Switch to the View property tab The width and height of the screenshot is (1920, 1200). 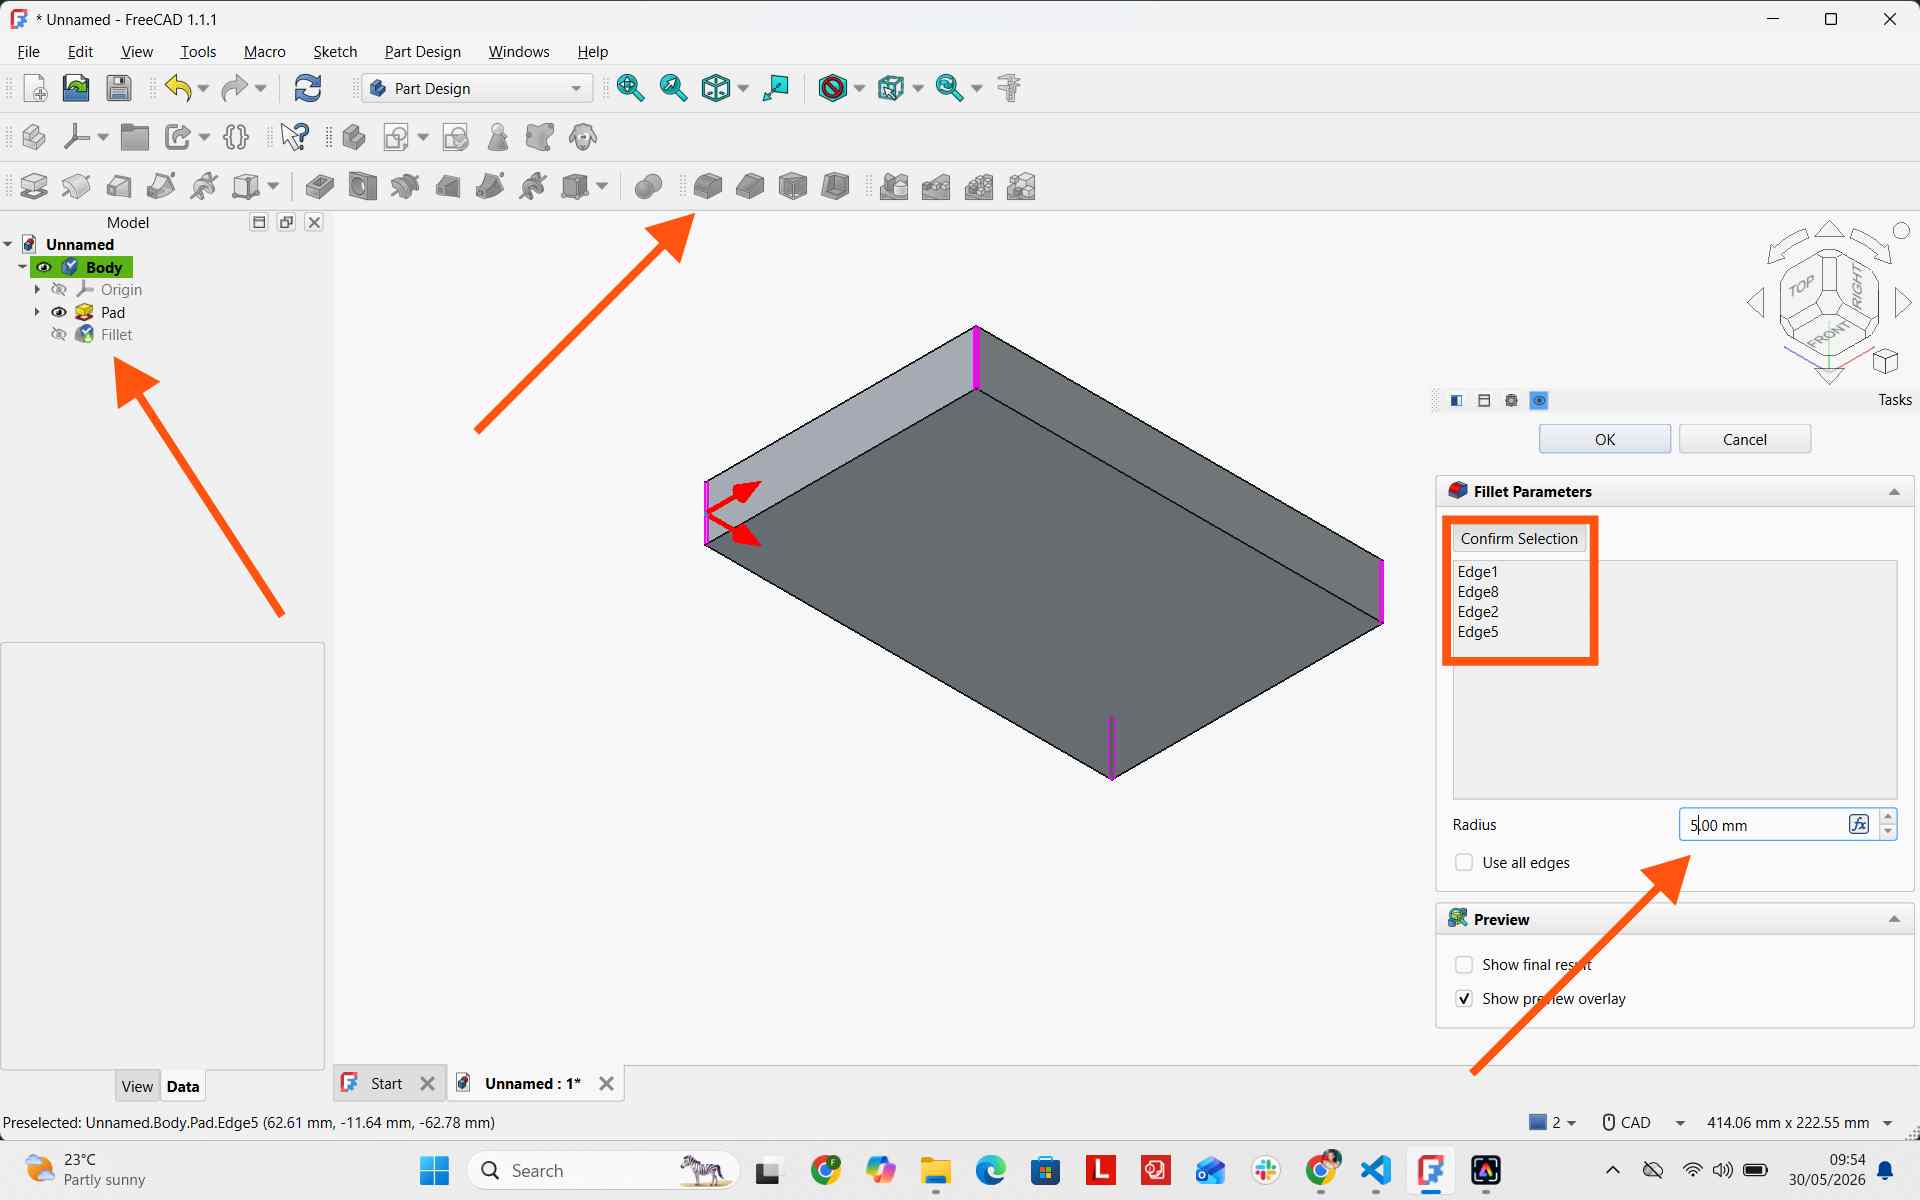(x=137, y=1086)
